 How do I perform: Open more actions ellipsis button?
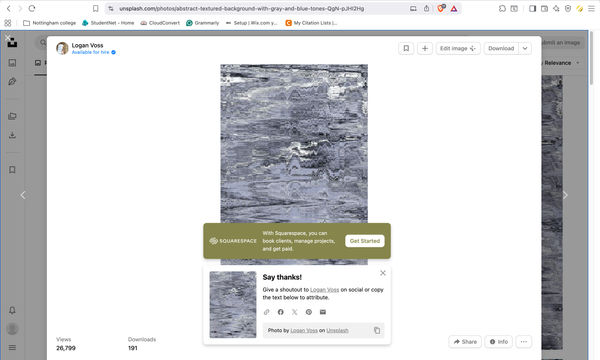(523, 342)
